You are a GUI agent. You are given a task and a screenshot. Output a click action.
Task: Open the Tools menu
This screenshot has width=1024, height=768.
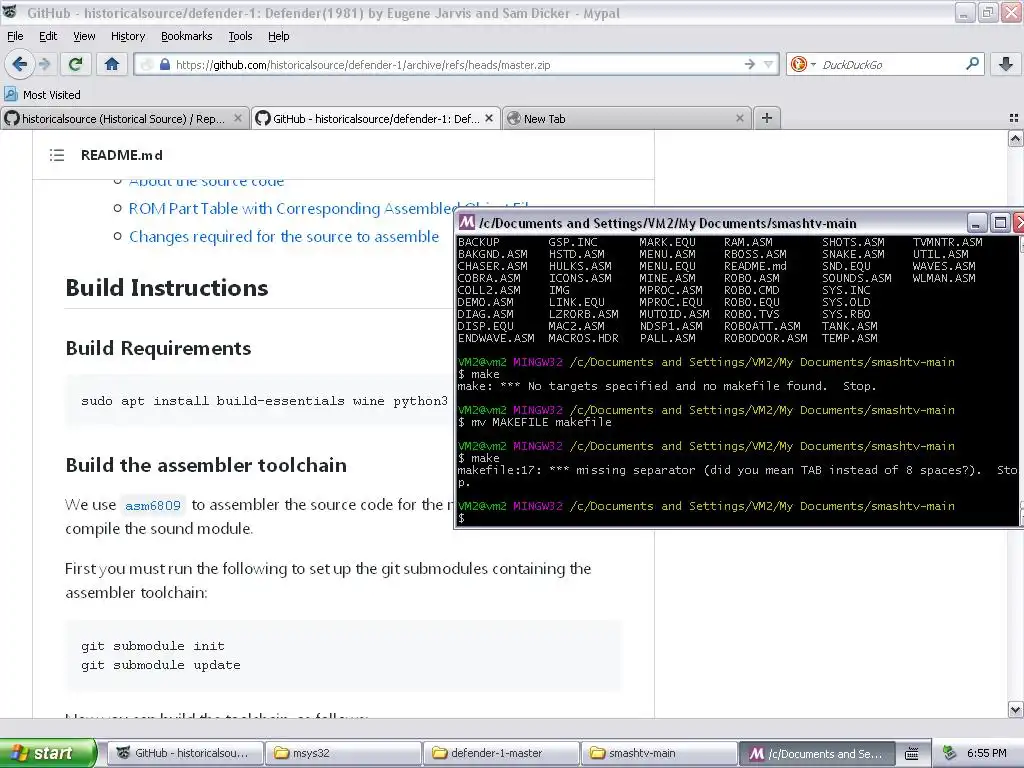240,36
